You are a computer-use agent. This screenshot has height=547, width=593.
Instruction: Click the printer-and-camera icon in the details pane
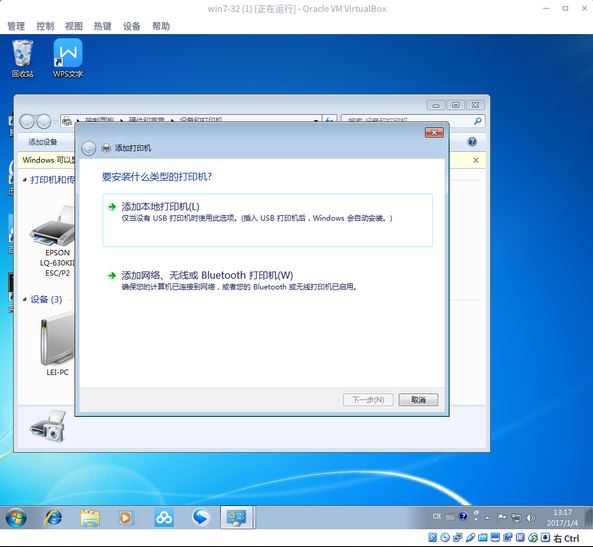click(x=48, y=426)
